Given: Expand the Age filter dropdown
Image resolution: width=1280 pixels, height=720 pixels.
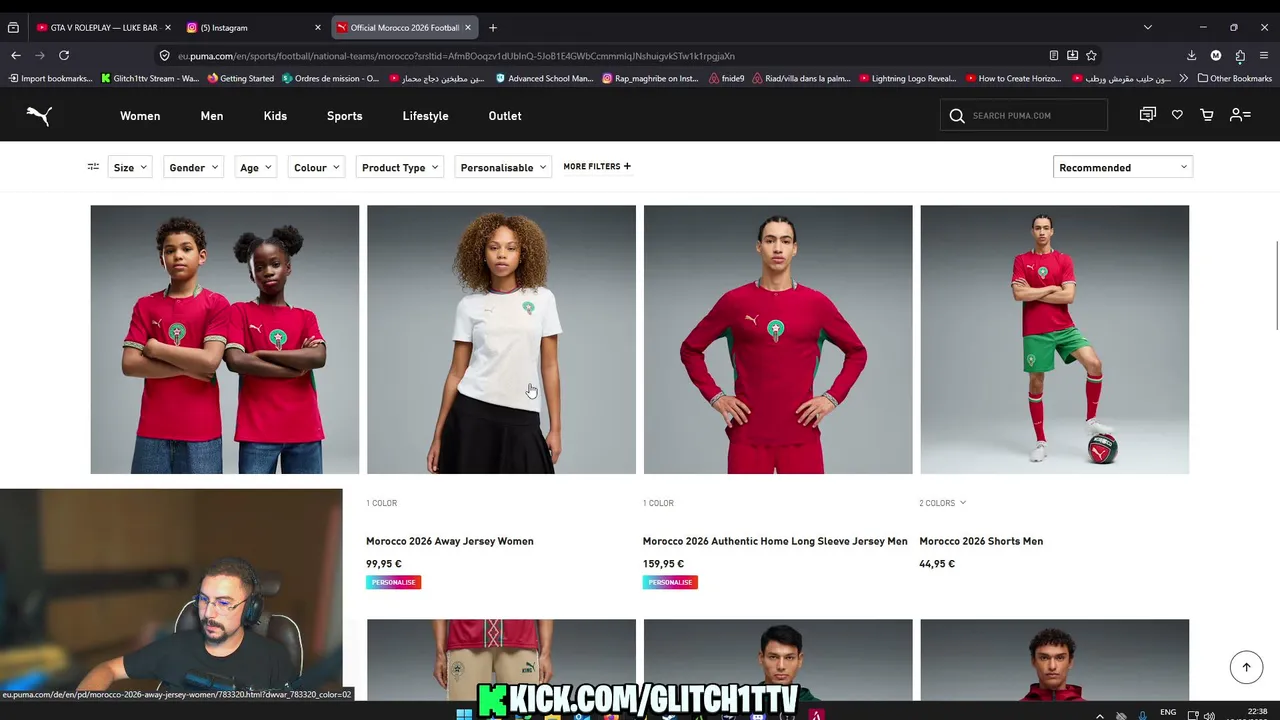Looking at the screenshot, I should 255,167.
